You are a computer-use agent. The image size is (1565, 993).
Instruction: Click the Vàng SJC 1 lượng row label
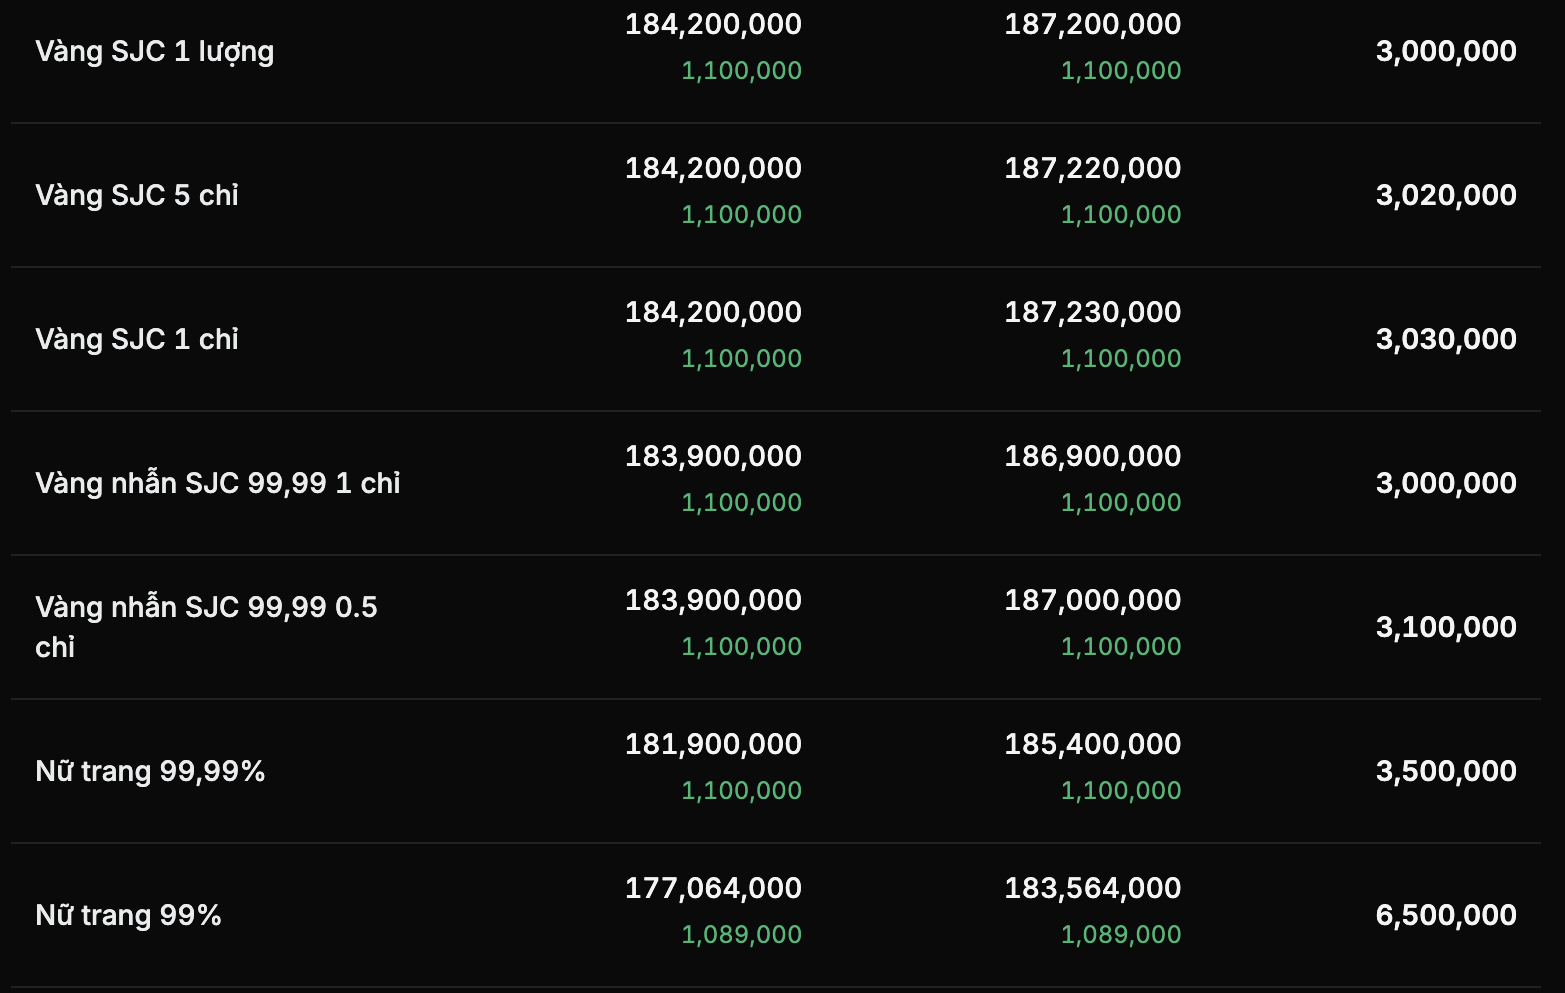click(x=154, y=51)
